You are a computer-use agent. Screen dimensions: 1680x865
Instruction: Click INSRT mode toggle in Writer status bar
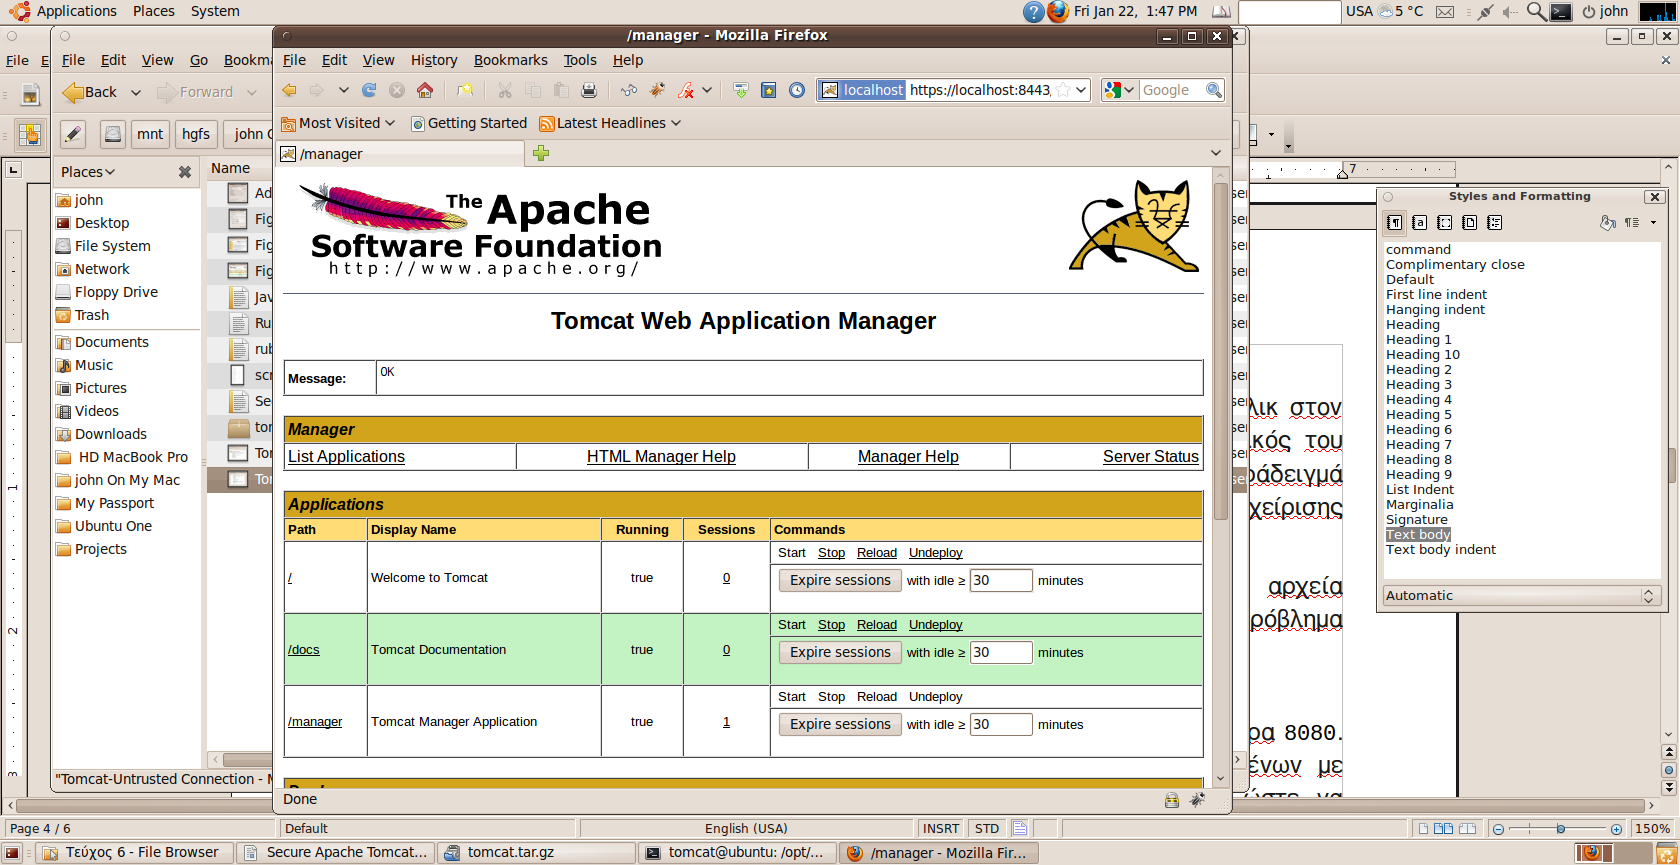pos(940,829)
